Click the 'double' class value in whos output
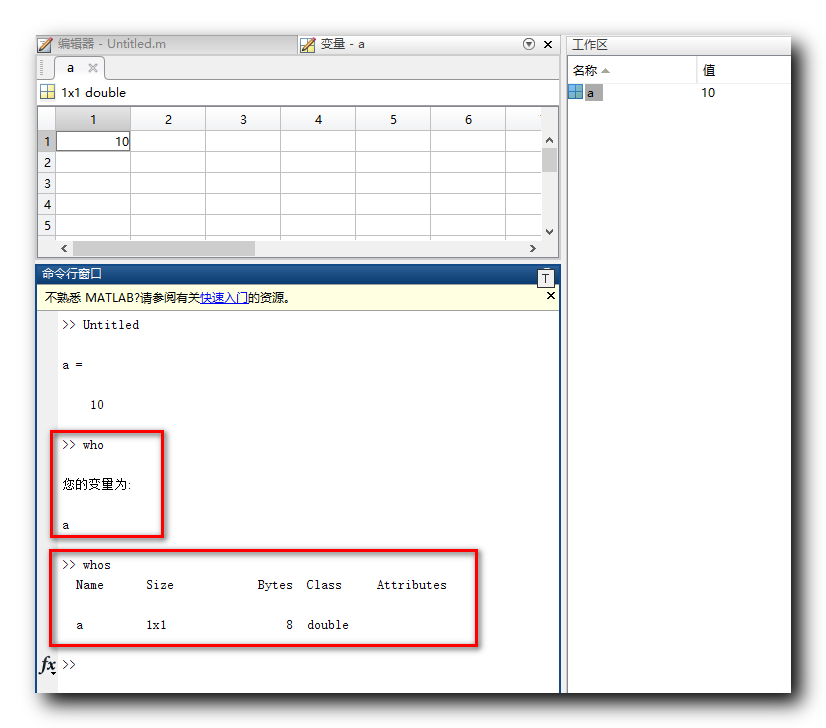The image size is (826, 728). coord(328,625)
